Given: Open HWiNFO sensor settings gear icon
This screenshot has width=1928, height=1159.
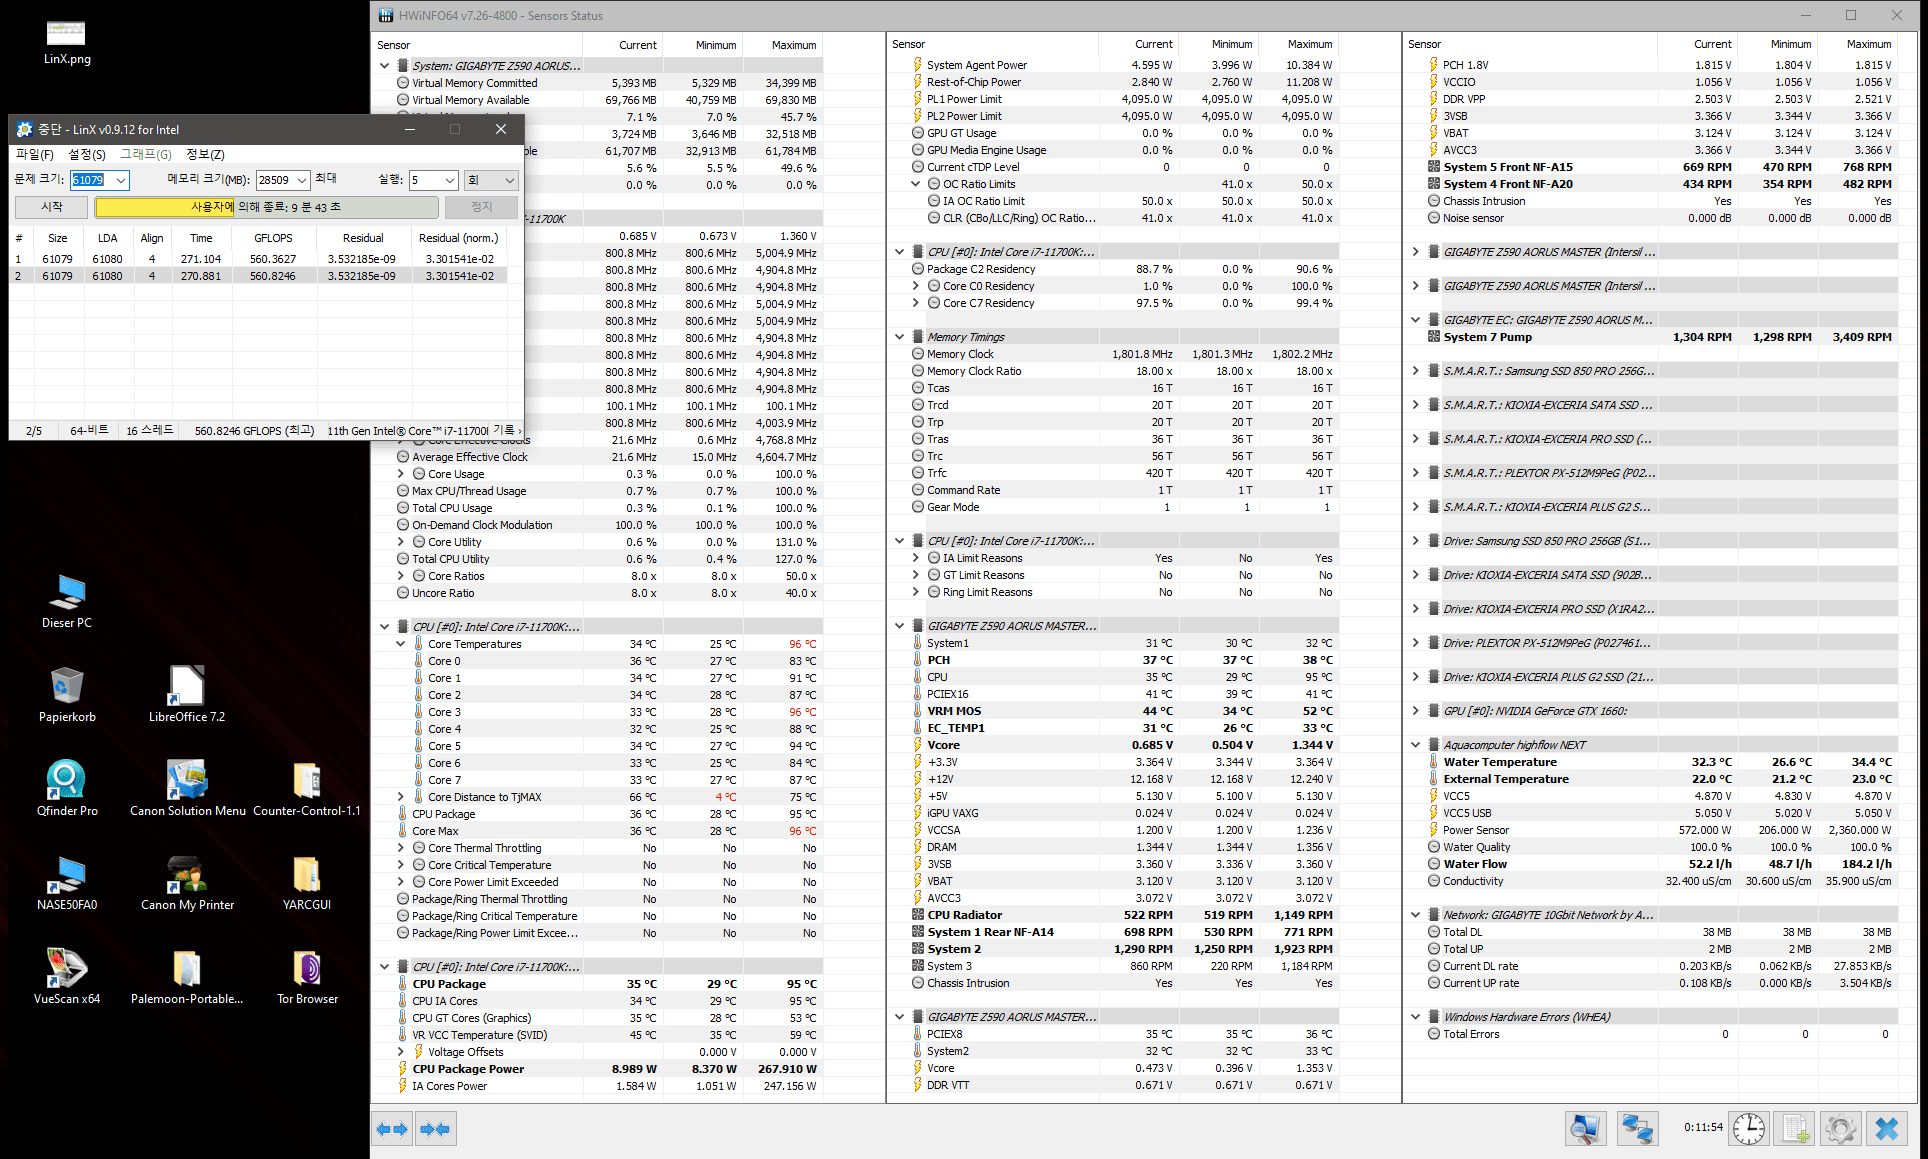Looking at the screenshot, I should coord(1841,1129).
